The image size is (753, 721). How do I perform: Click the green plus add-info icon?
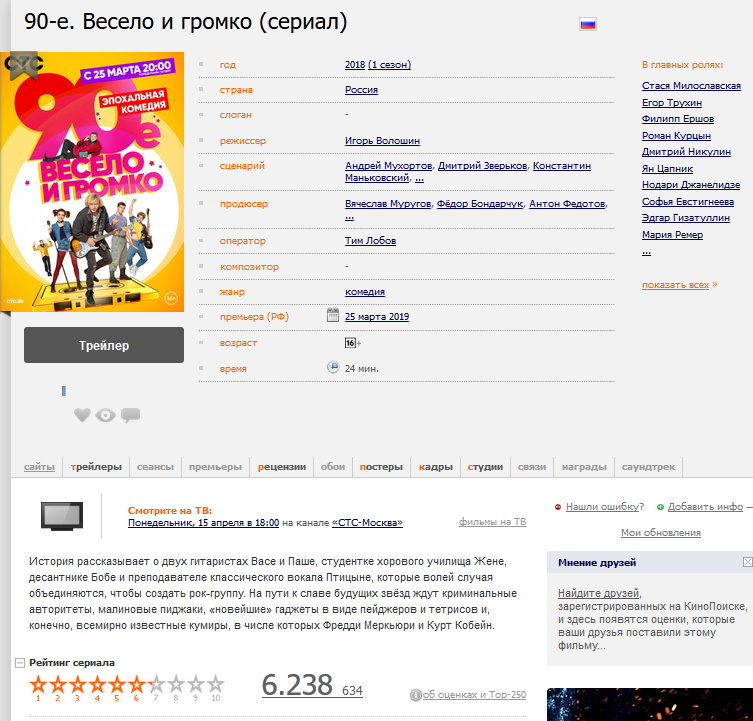click(x=660, y=507)
